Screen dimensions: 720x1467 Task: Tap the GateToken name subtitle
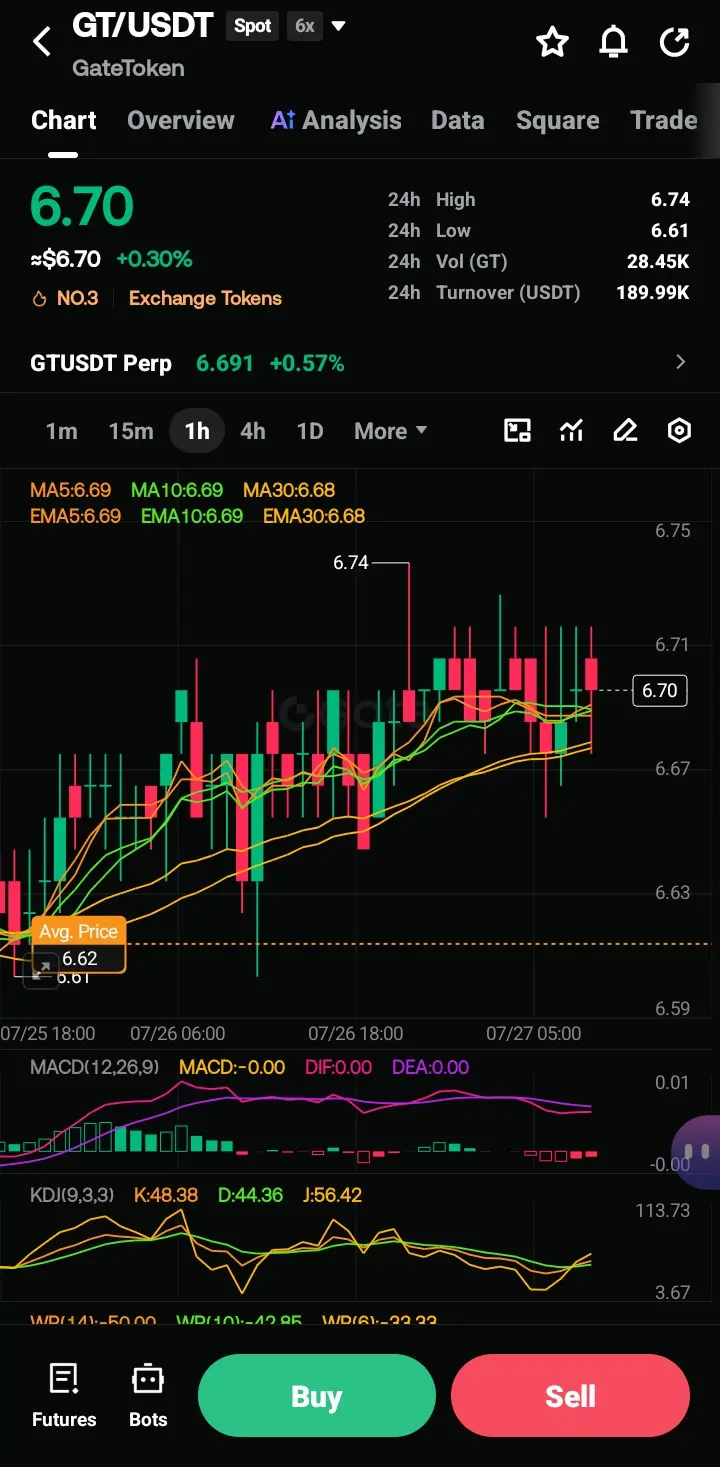coord(129,68)
